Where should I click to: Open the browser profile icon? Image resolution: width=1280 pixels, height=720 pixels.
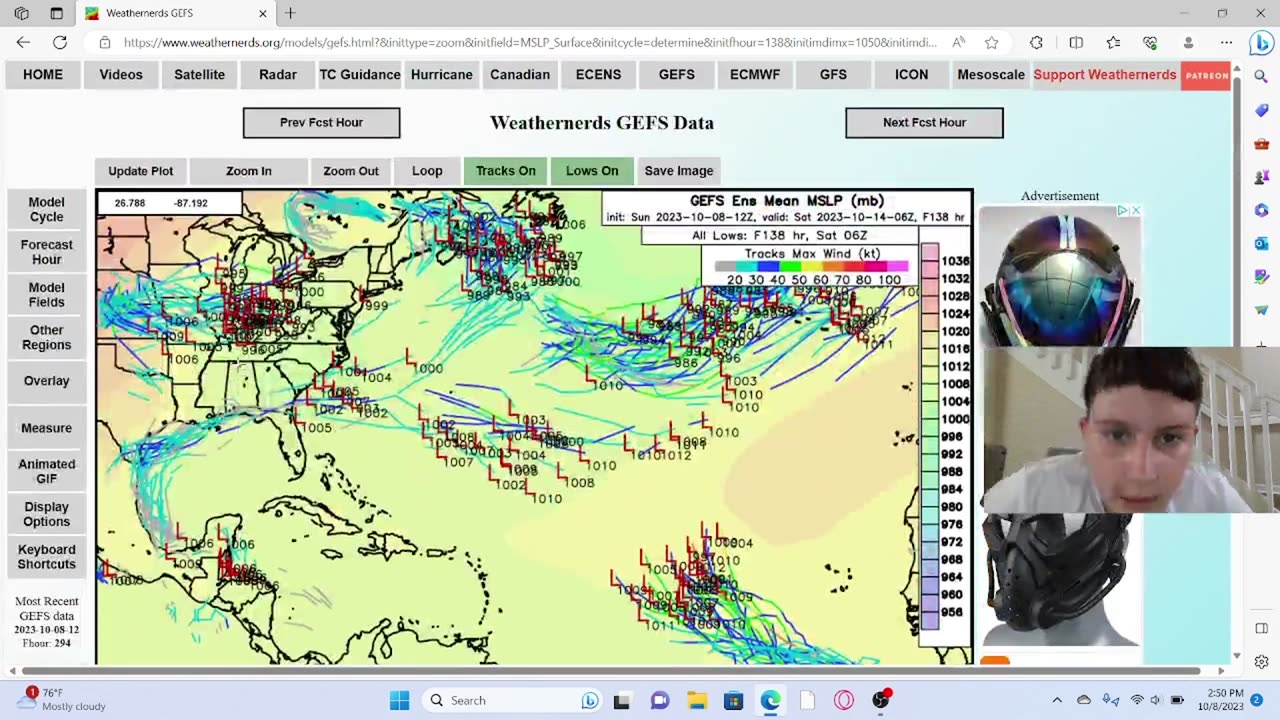click(1188, 43)
